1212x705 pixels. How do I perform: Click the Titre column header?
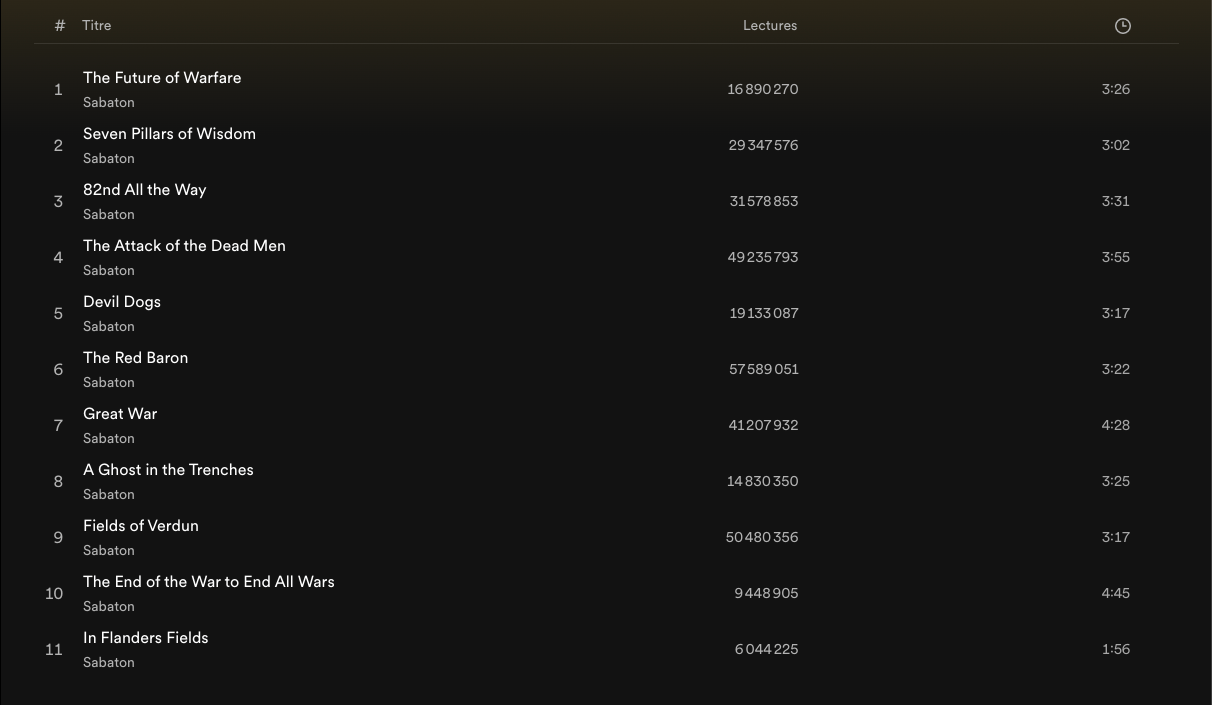pyautogui.click(x=97, y=26)
